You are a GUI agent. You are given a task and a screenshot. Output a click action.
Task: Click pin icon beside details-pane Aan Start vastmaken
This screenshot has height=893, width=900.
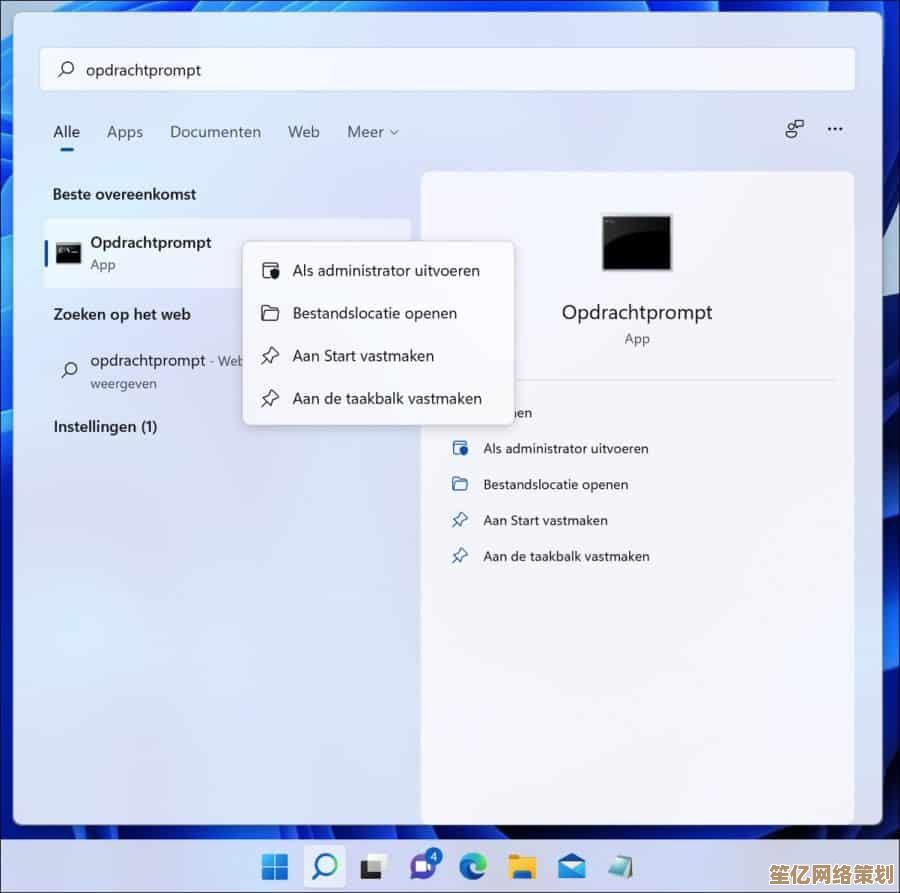click(460, 521)
